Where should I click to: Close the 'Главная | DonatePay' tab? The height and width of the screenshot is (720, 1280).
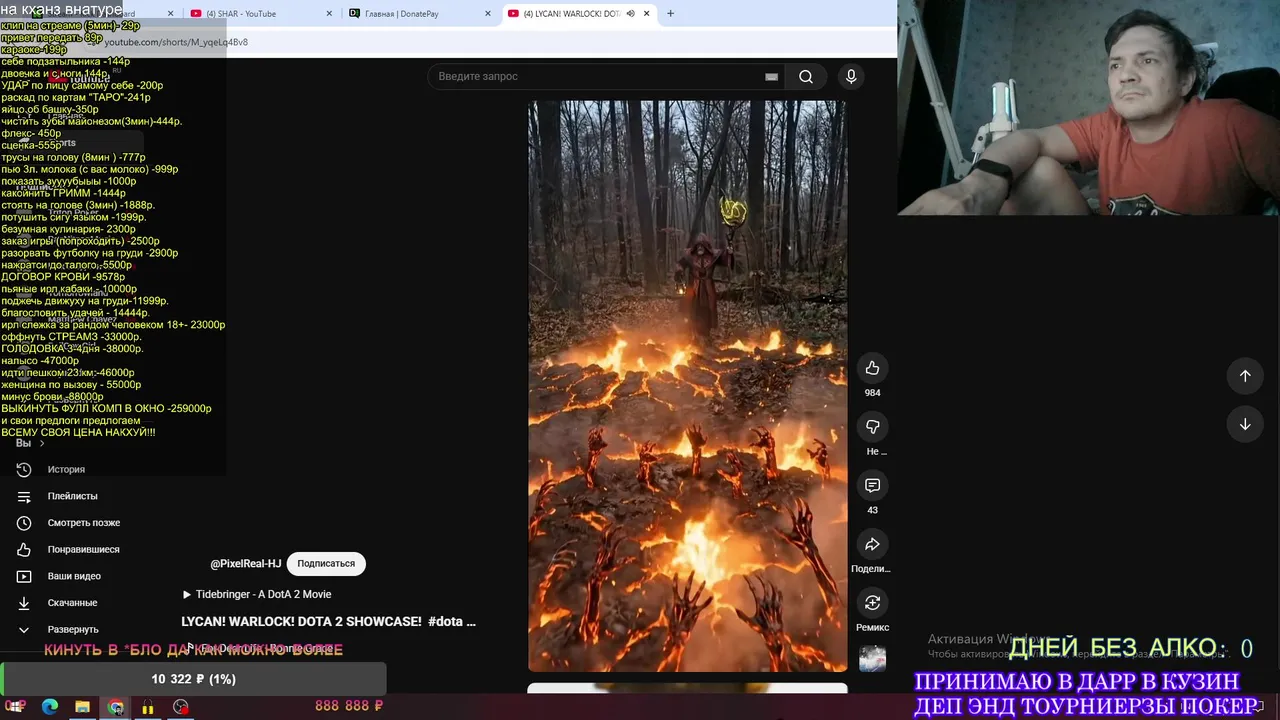(x=488, y=14)
